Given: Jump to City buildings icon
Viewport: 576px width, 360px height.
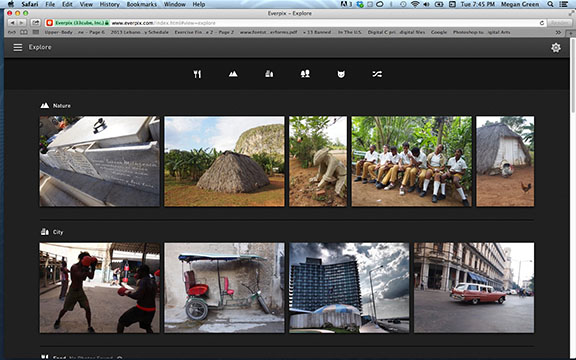Looking at the screenshot, I should (269, 74).
